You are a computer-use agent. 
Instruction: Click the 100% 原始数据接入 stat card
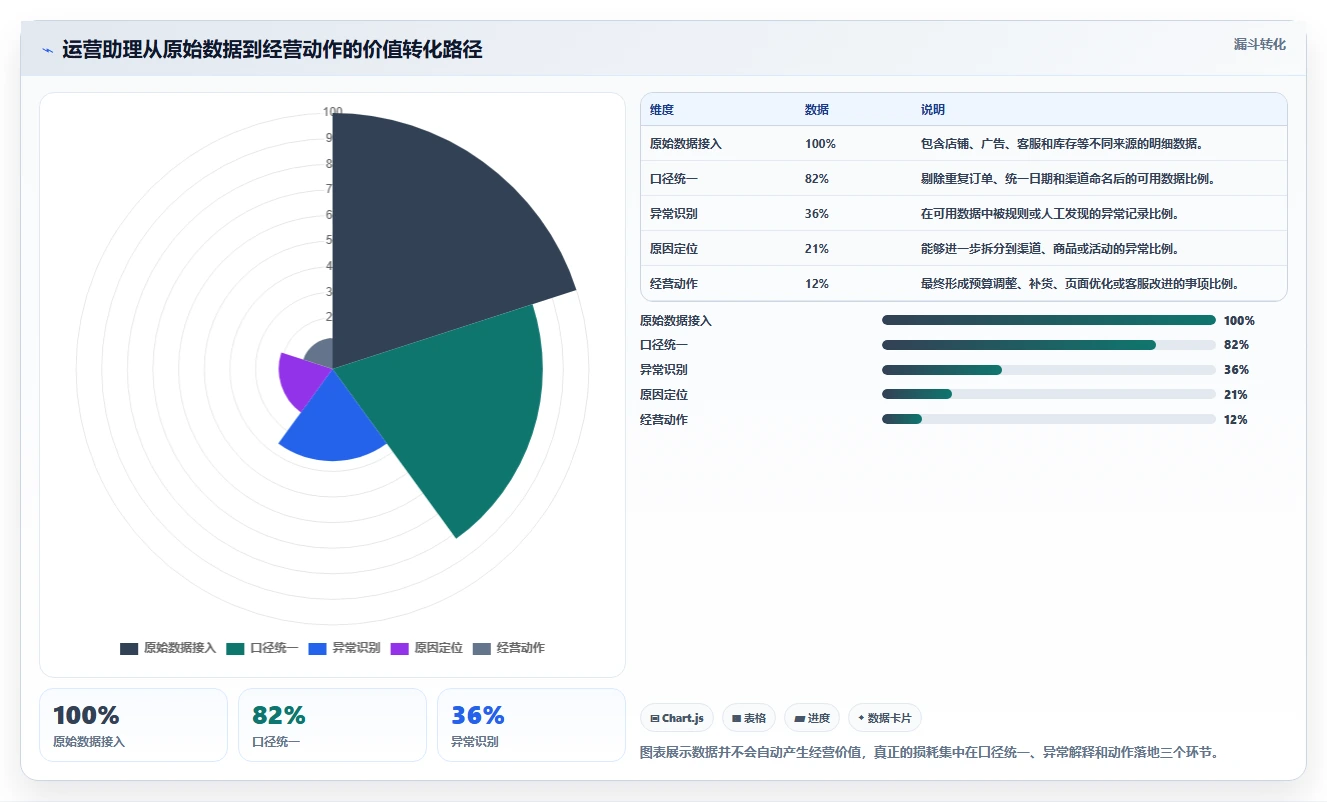(x=134, y=725)
